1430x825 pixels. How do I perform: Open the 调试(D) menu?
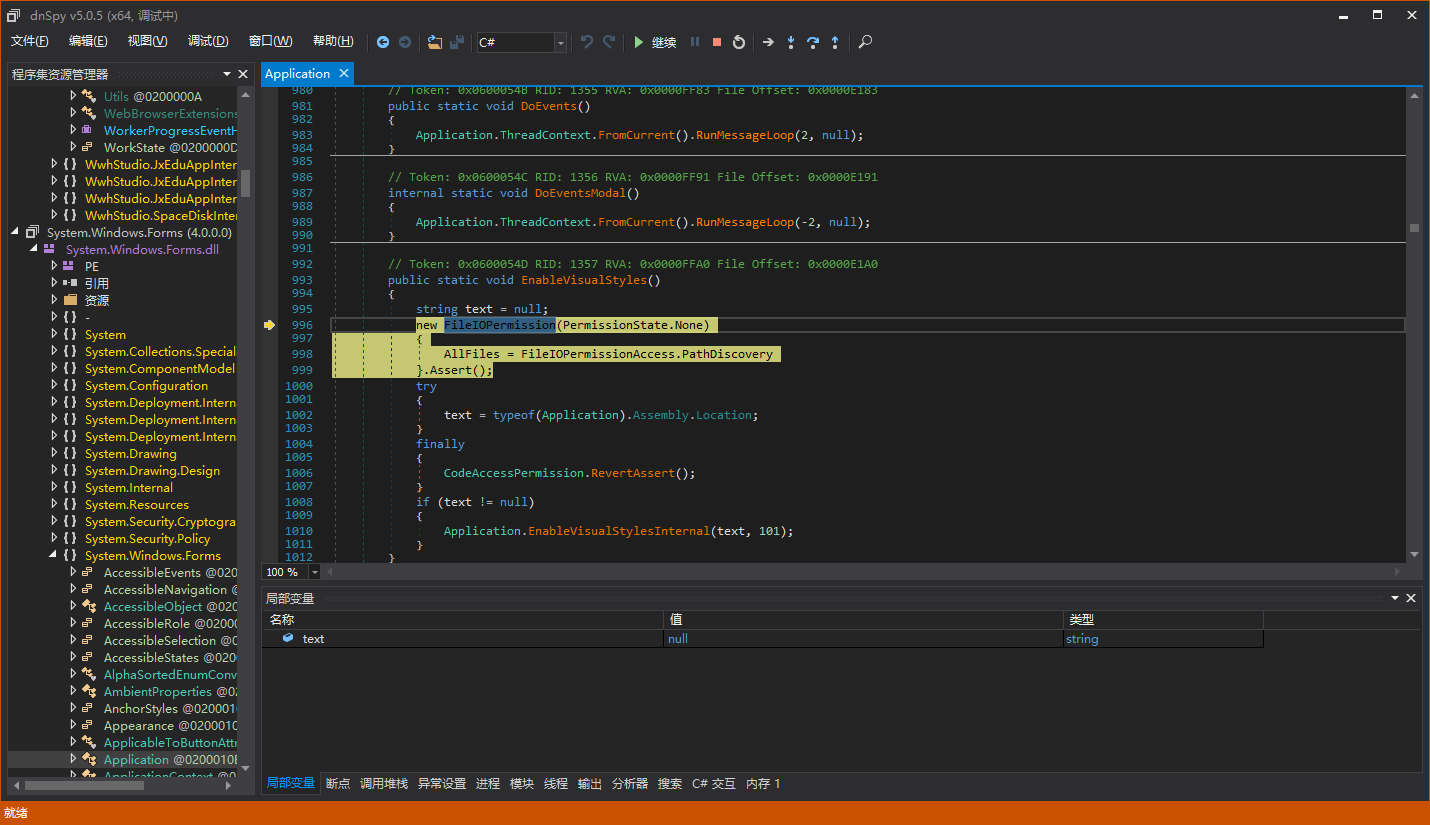point(207,41)
